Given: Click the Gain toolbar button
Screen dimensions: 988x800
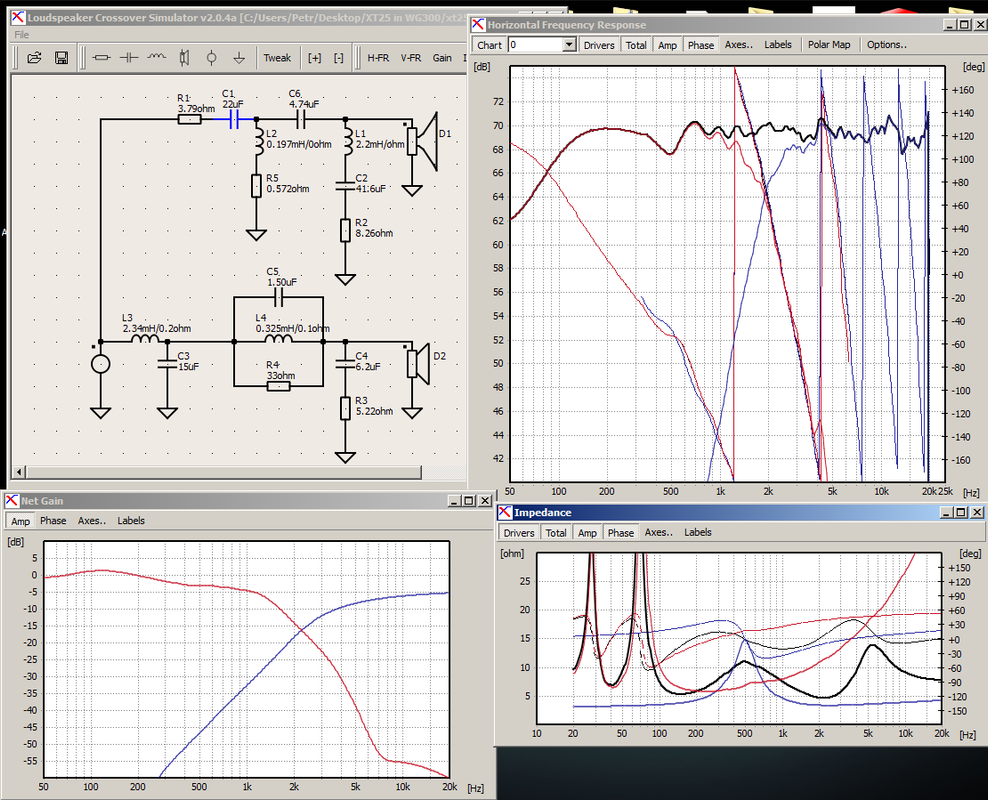Looking at the screenshot, I should [442, 58].
